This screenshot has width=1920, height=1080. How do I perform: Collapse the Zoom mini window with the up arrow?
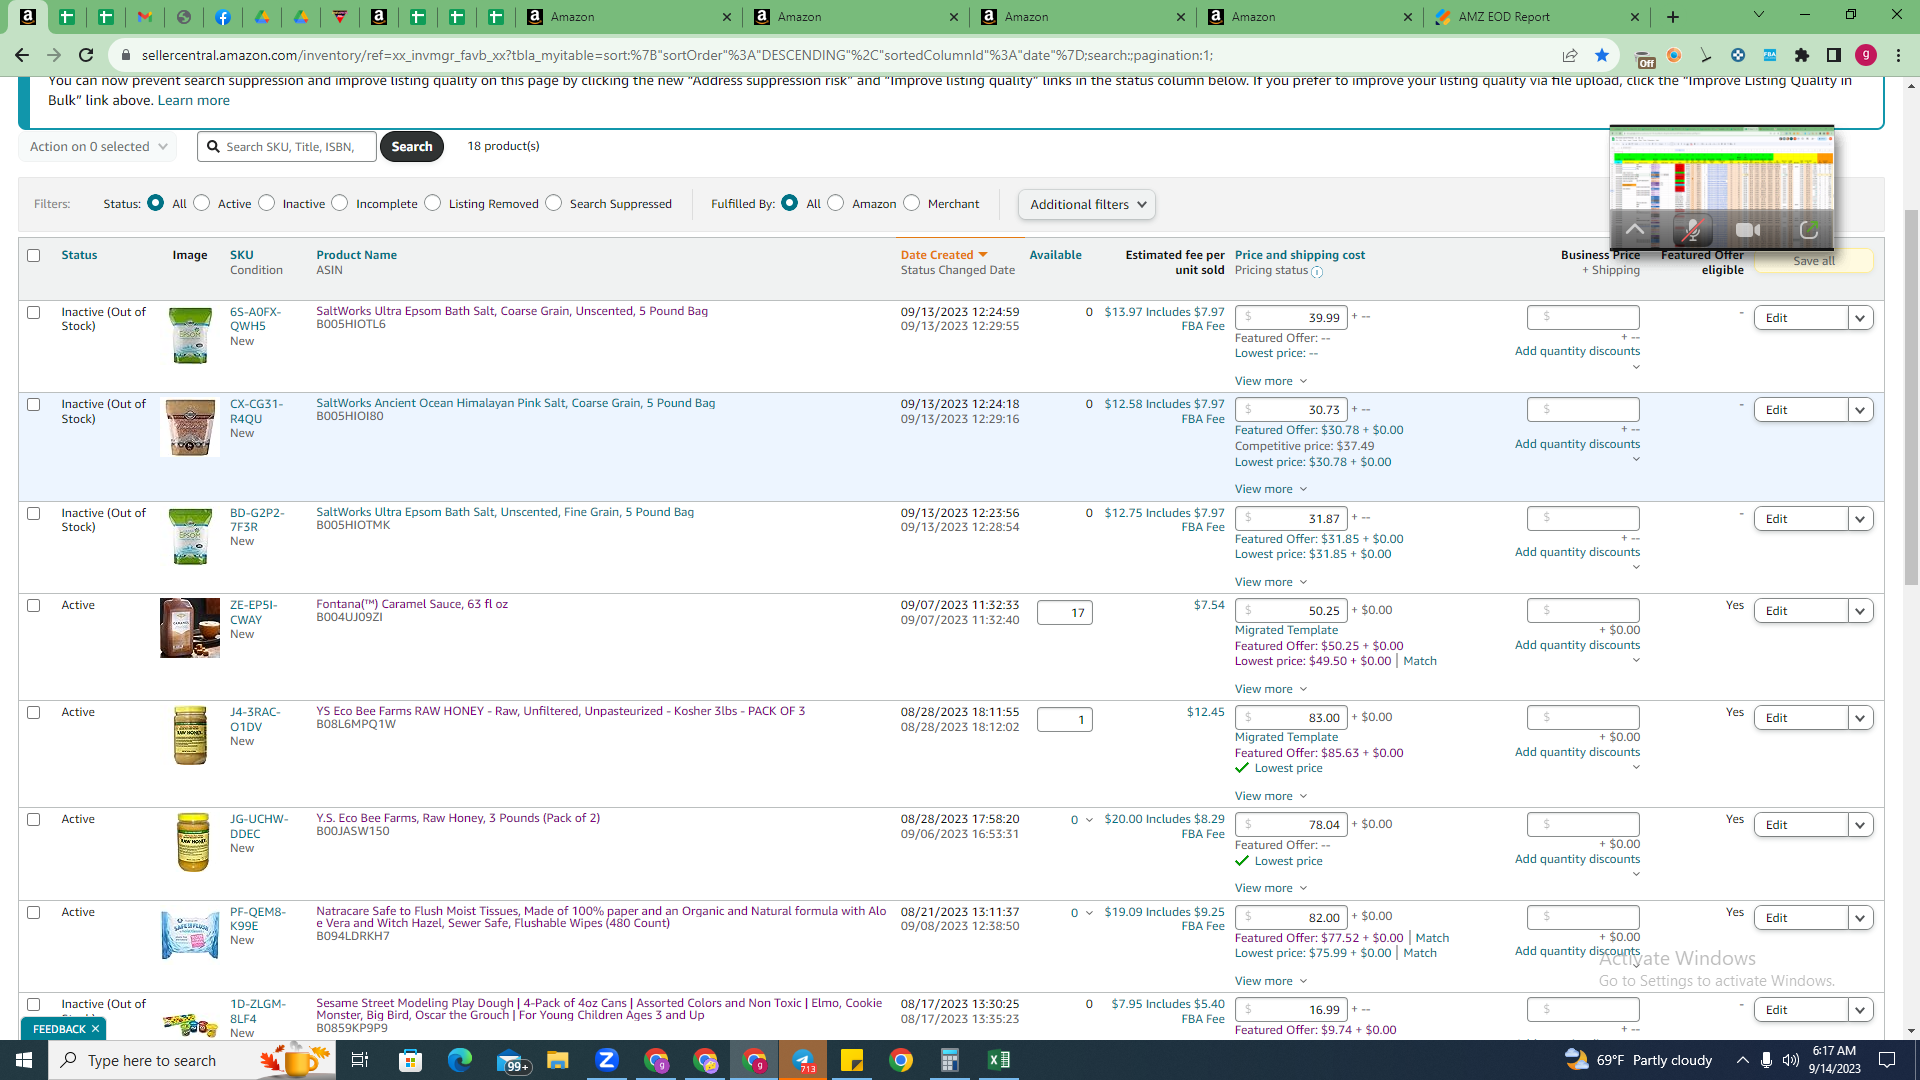tap(1634, 230)
